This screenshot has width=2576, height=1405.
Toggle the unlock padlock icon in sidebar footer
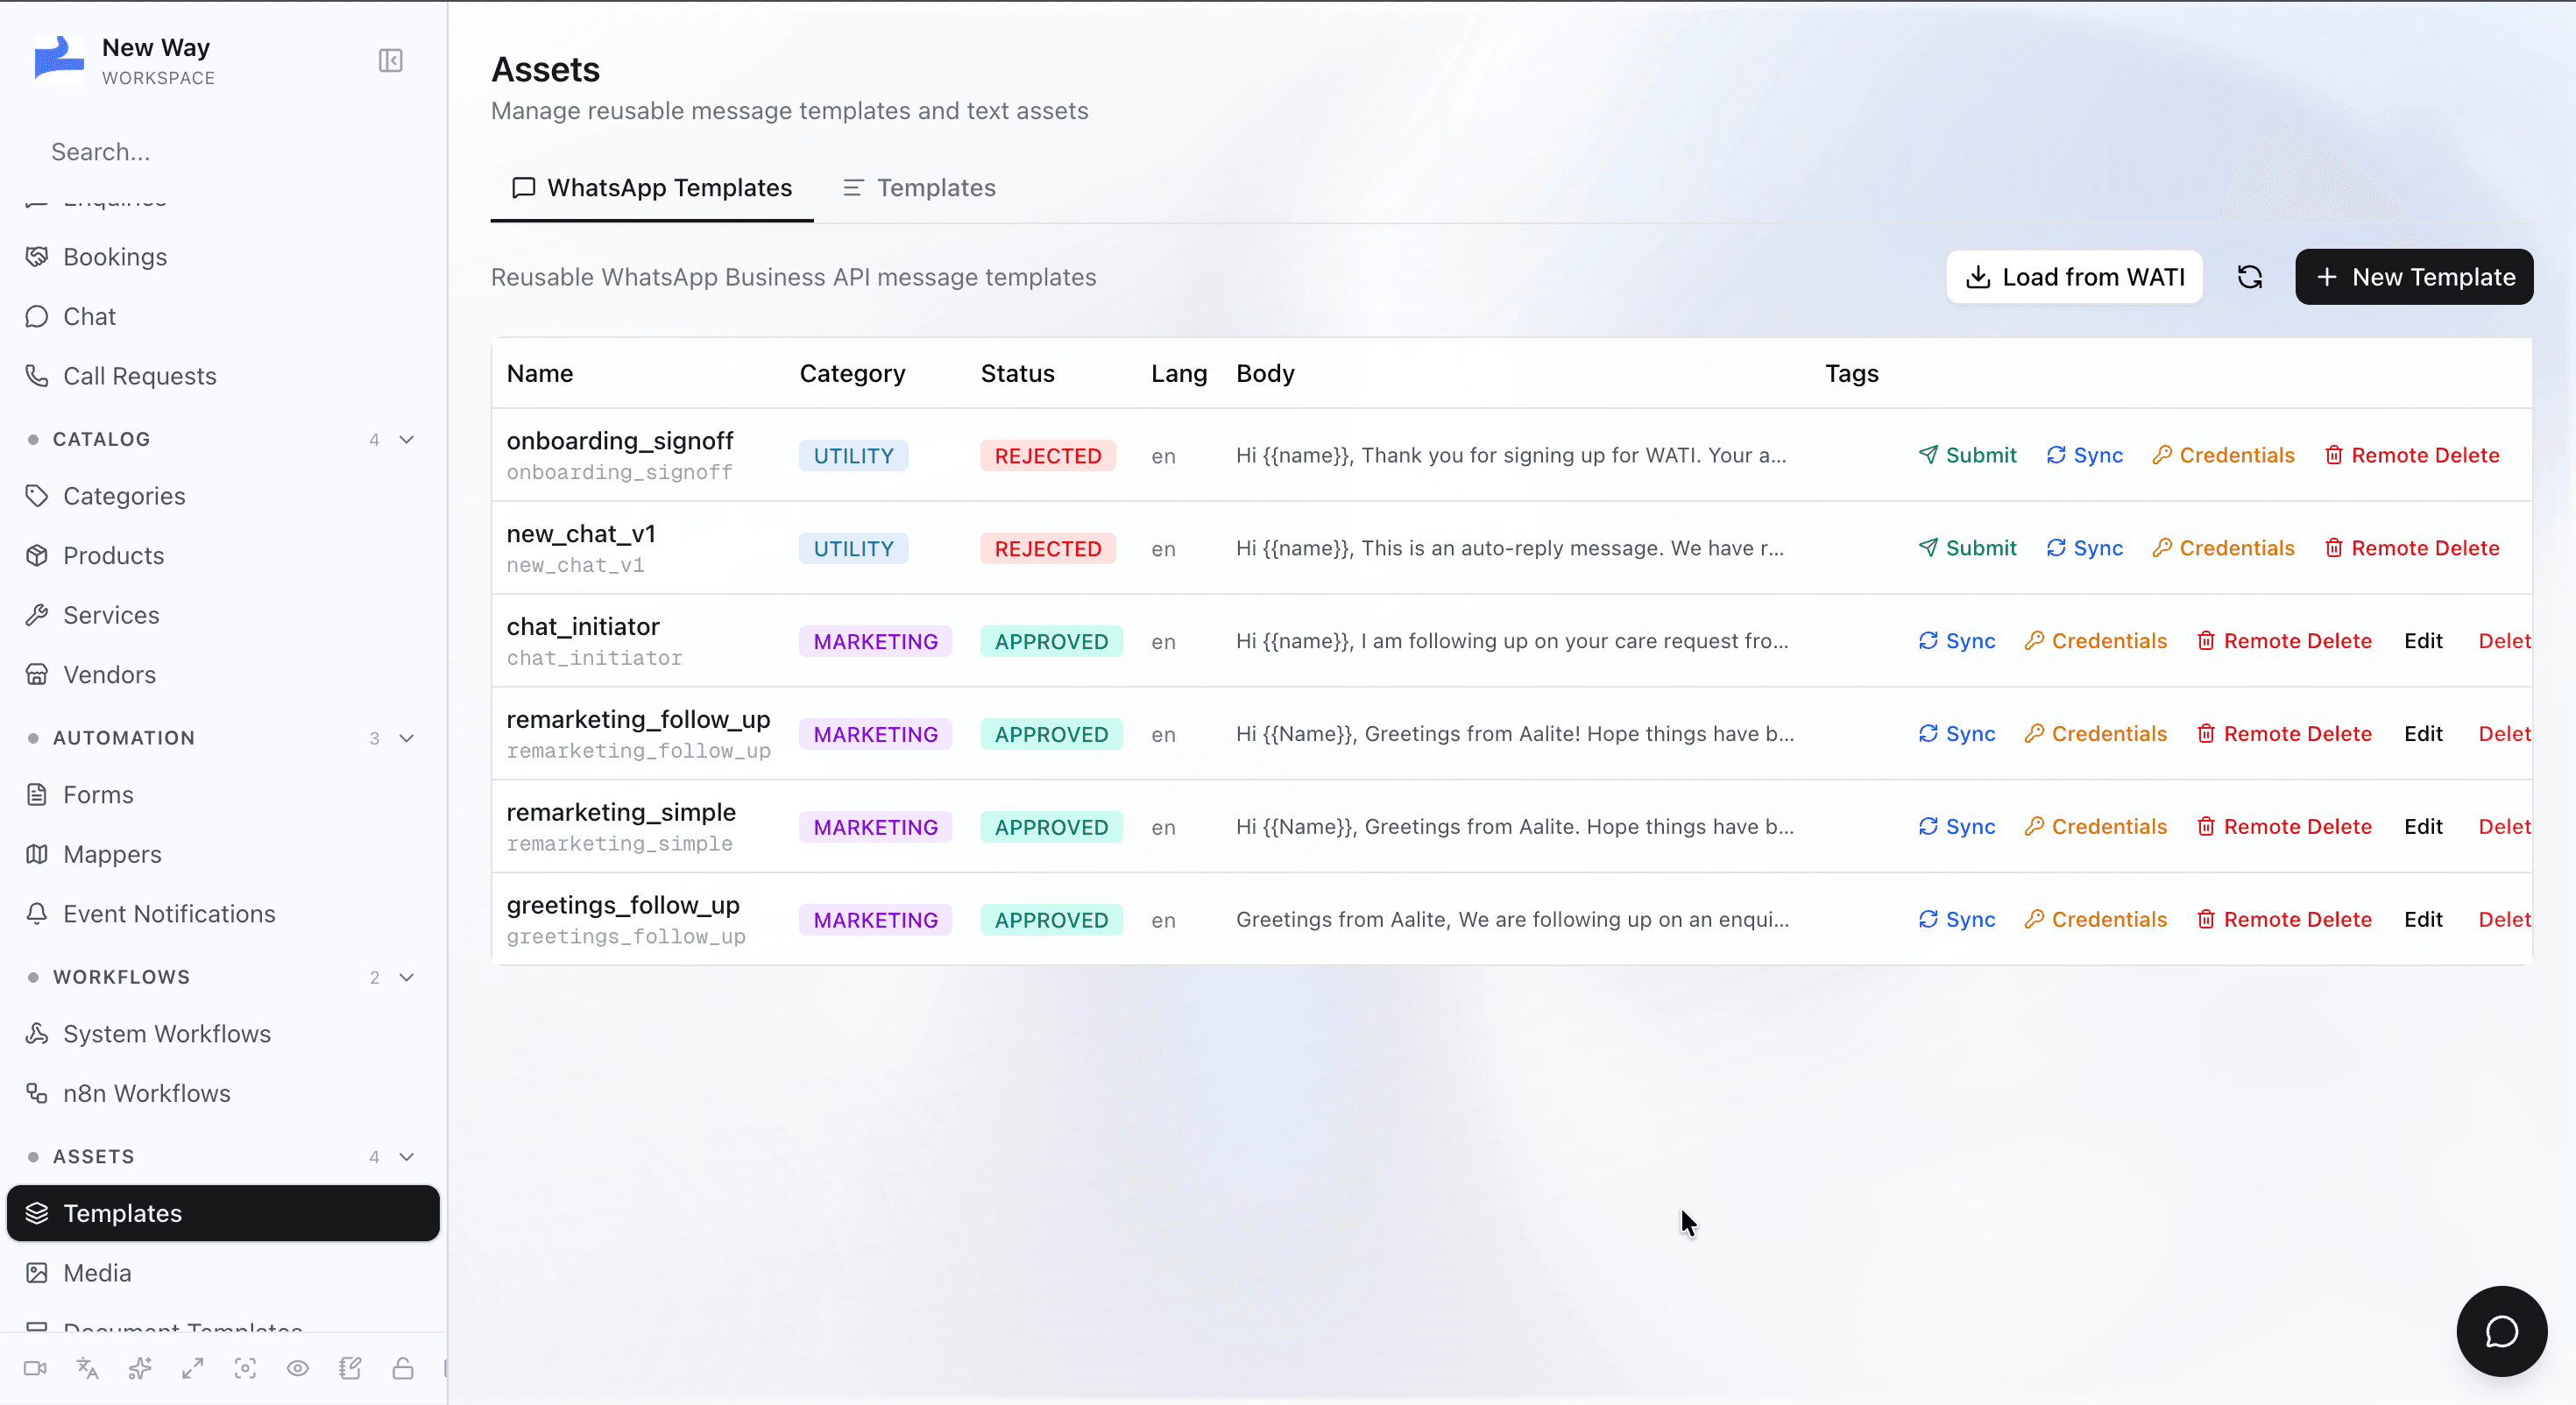tap(403, 1368)
